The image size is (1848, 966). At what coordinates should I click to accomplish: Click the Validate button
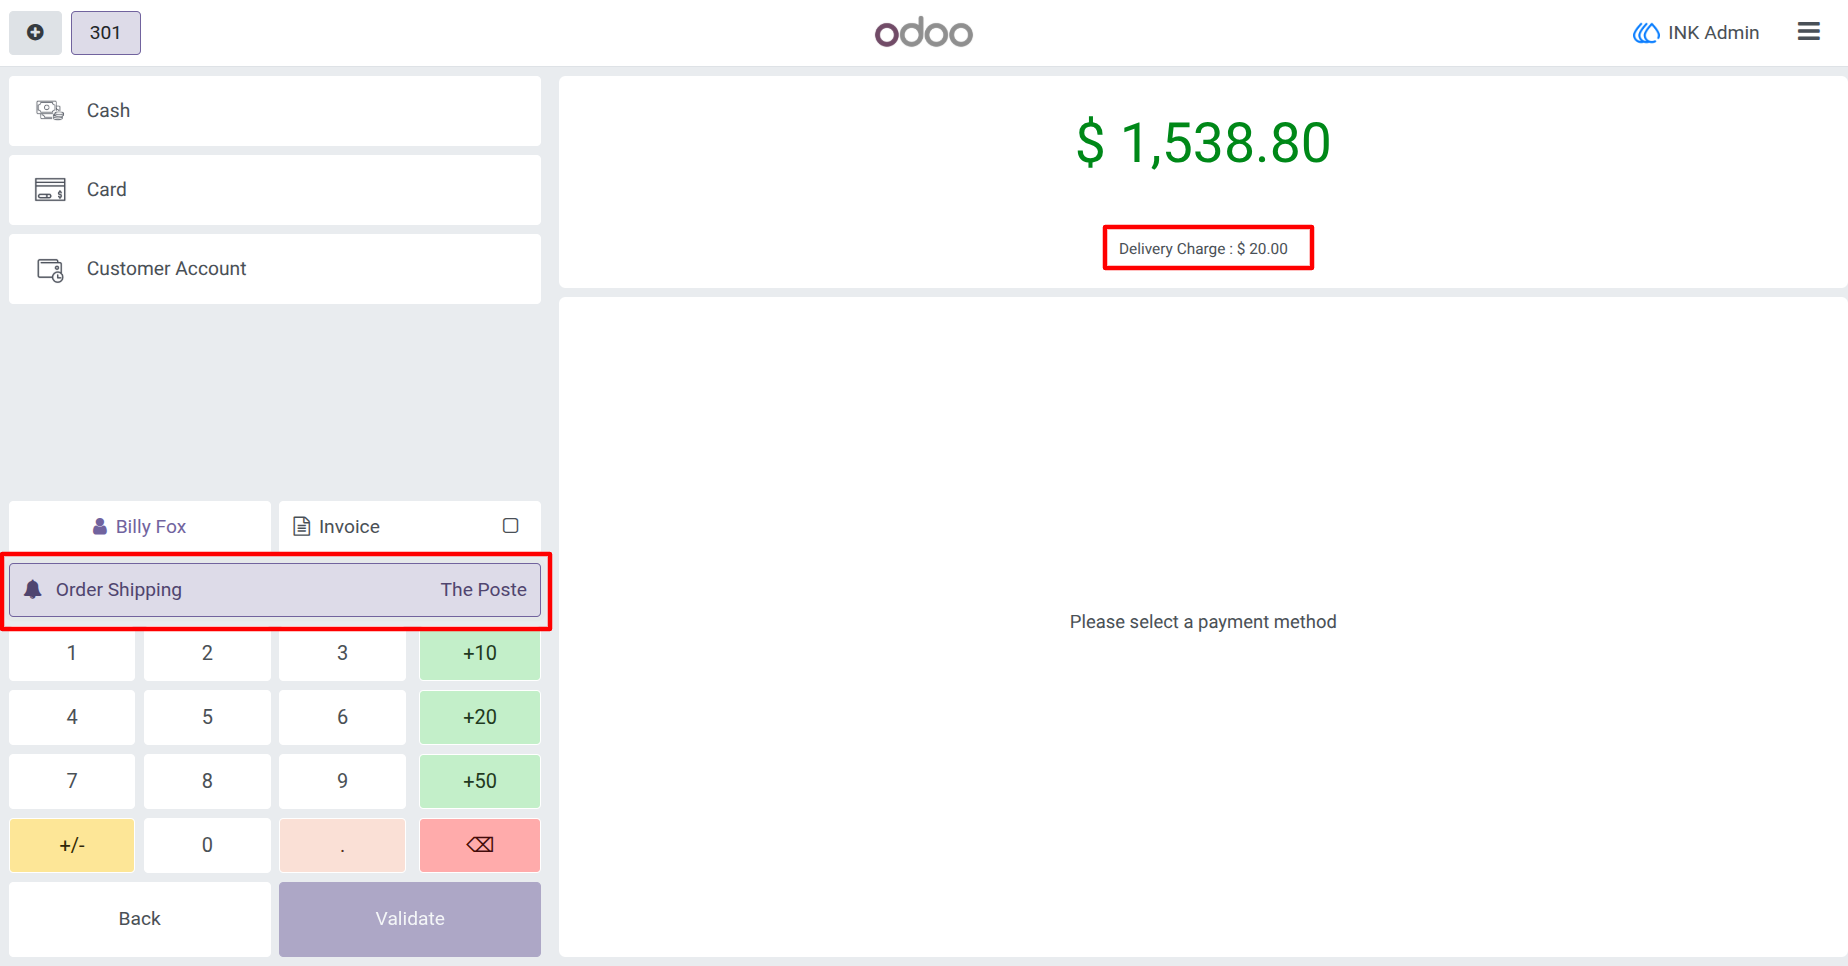point(410,919)
